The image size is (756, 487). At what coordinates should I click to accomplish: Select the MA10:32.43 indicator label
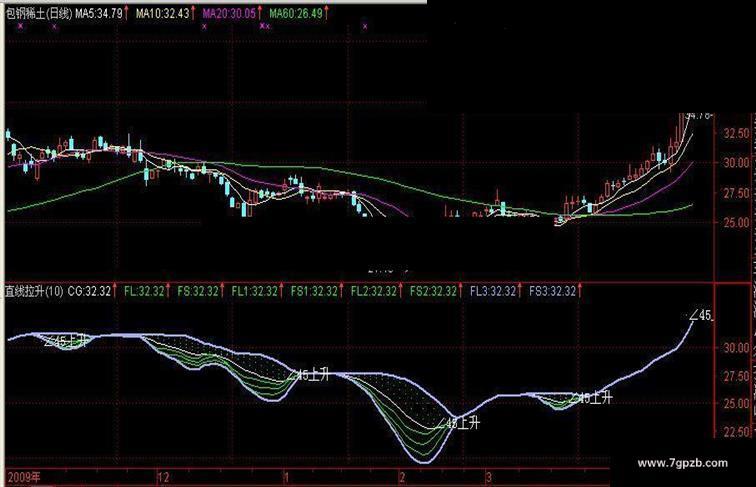pos(162,14)
